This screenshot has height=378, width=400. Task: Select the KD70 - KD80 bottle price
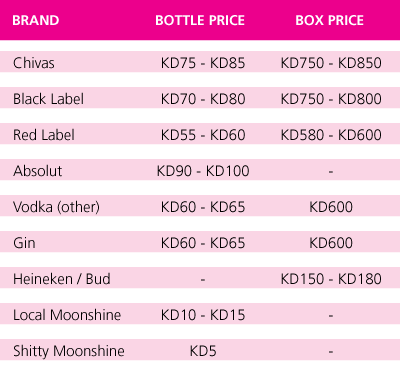click(x=203, y=99)
